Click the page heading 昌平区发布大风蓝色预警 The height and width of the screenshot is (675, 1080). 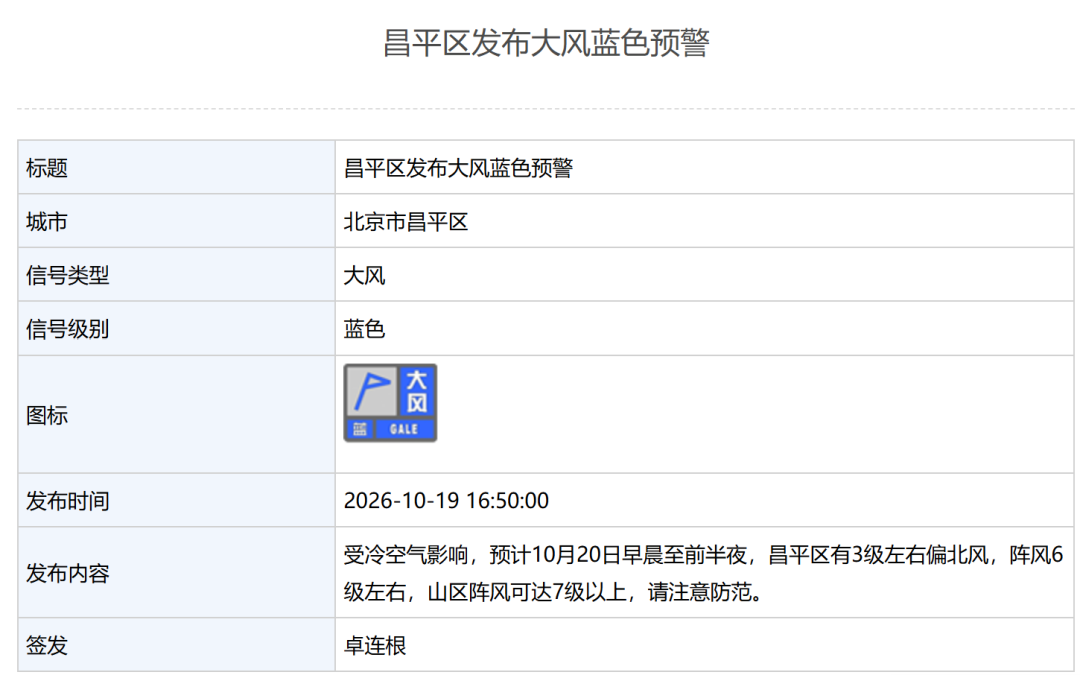pyautogui.click(x=546, y=43)
